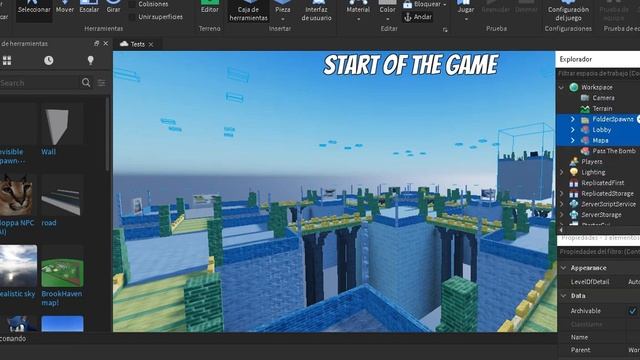Image resolution: width=640 pixels, height=360 pixels.
Task: Insert the road asset thumbnail
Action: click(x=62, y=195)
